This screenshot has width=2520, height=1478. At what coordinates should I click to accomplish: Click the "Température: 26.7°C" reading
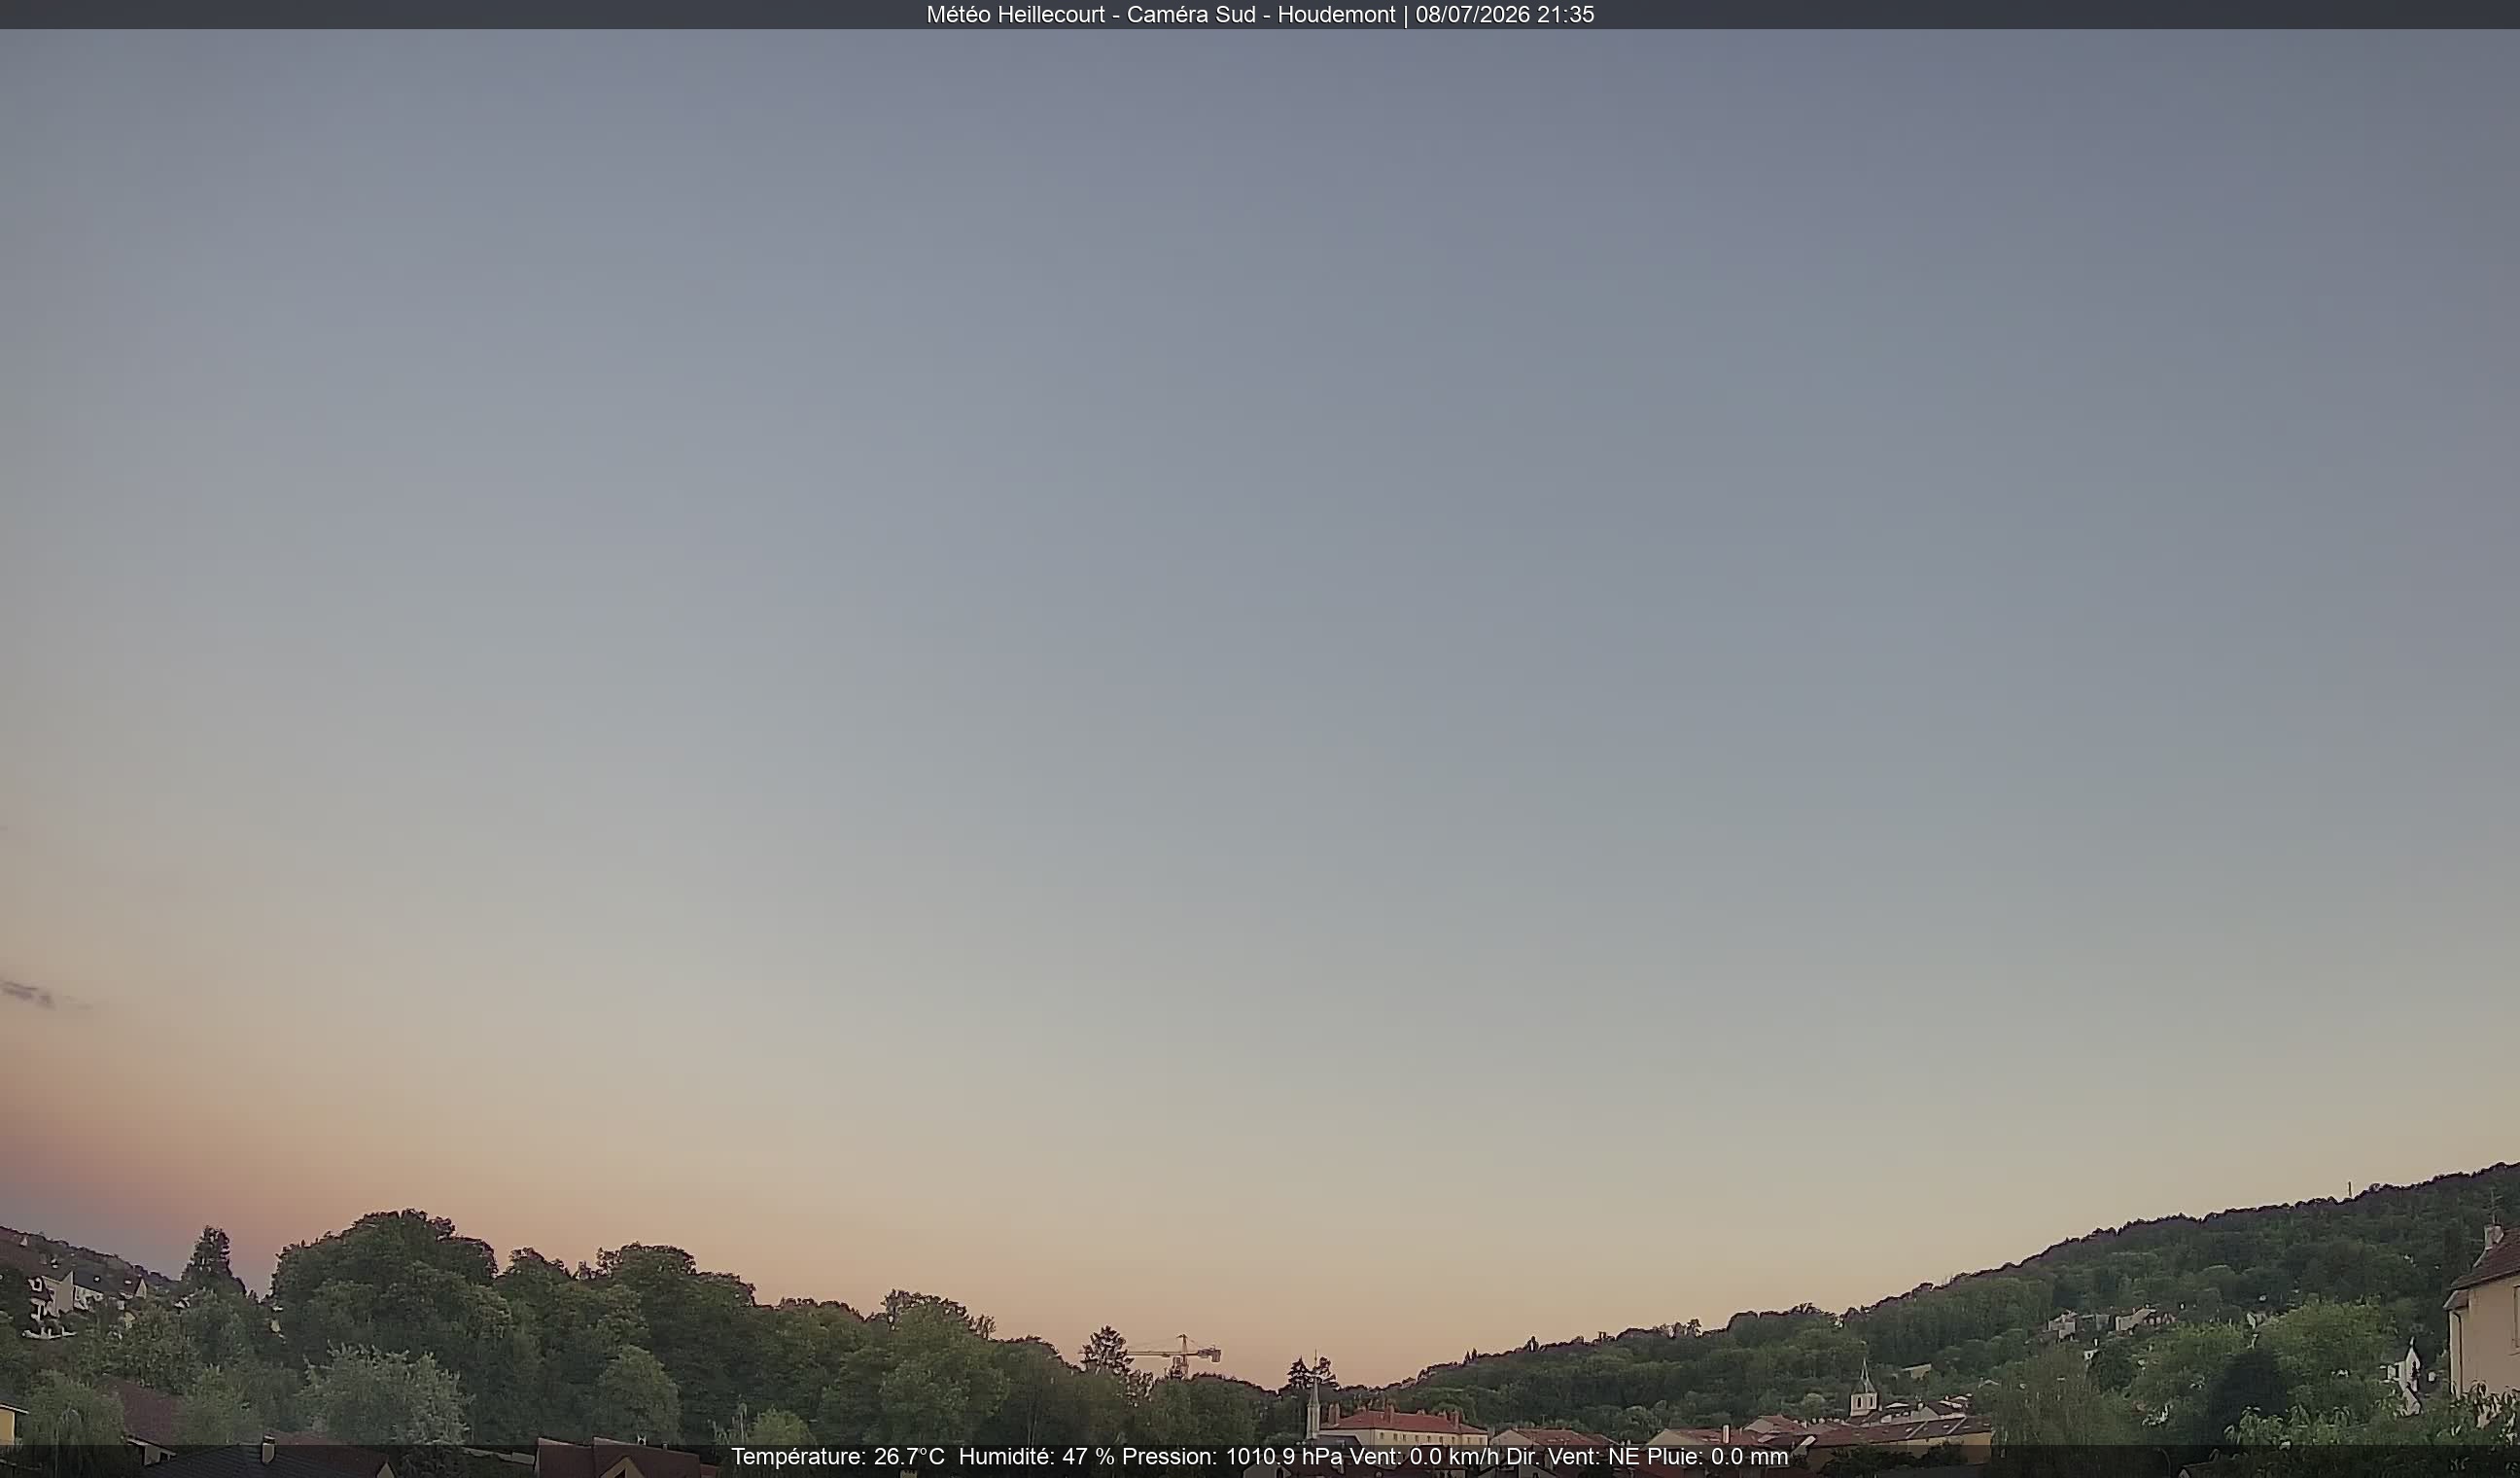coord(838,1457)
